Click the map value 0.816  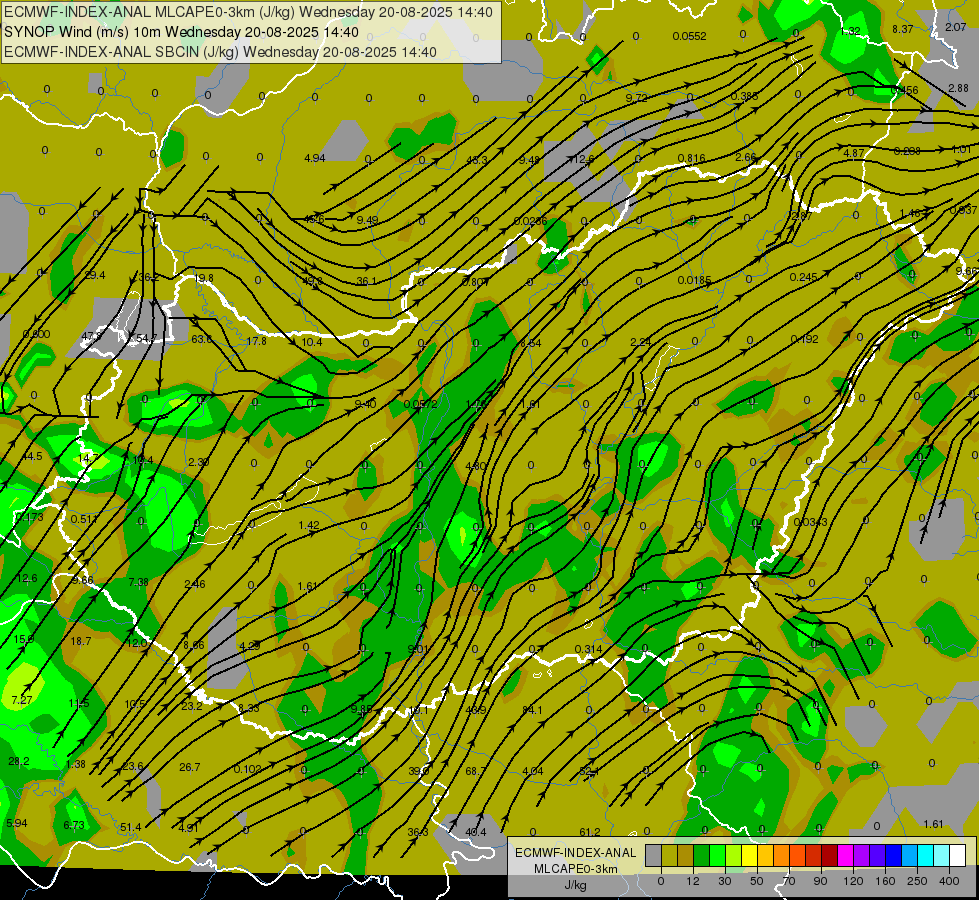tap(692, 158)
